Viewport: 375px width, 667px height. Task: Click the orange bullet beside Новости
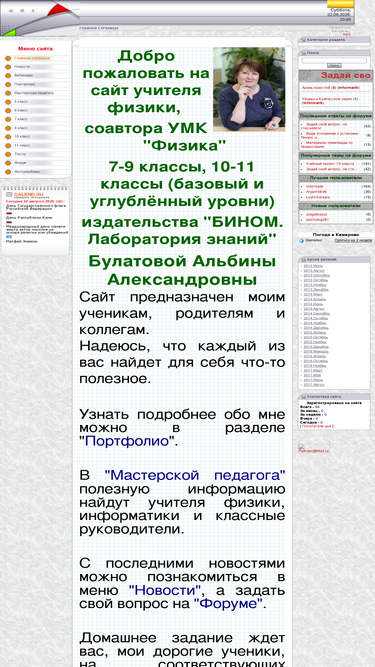(x=8, y=67)
